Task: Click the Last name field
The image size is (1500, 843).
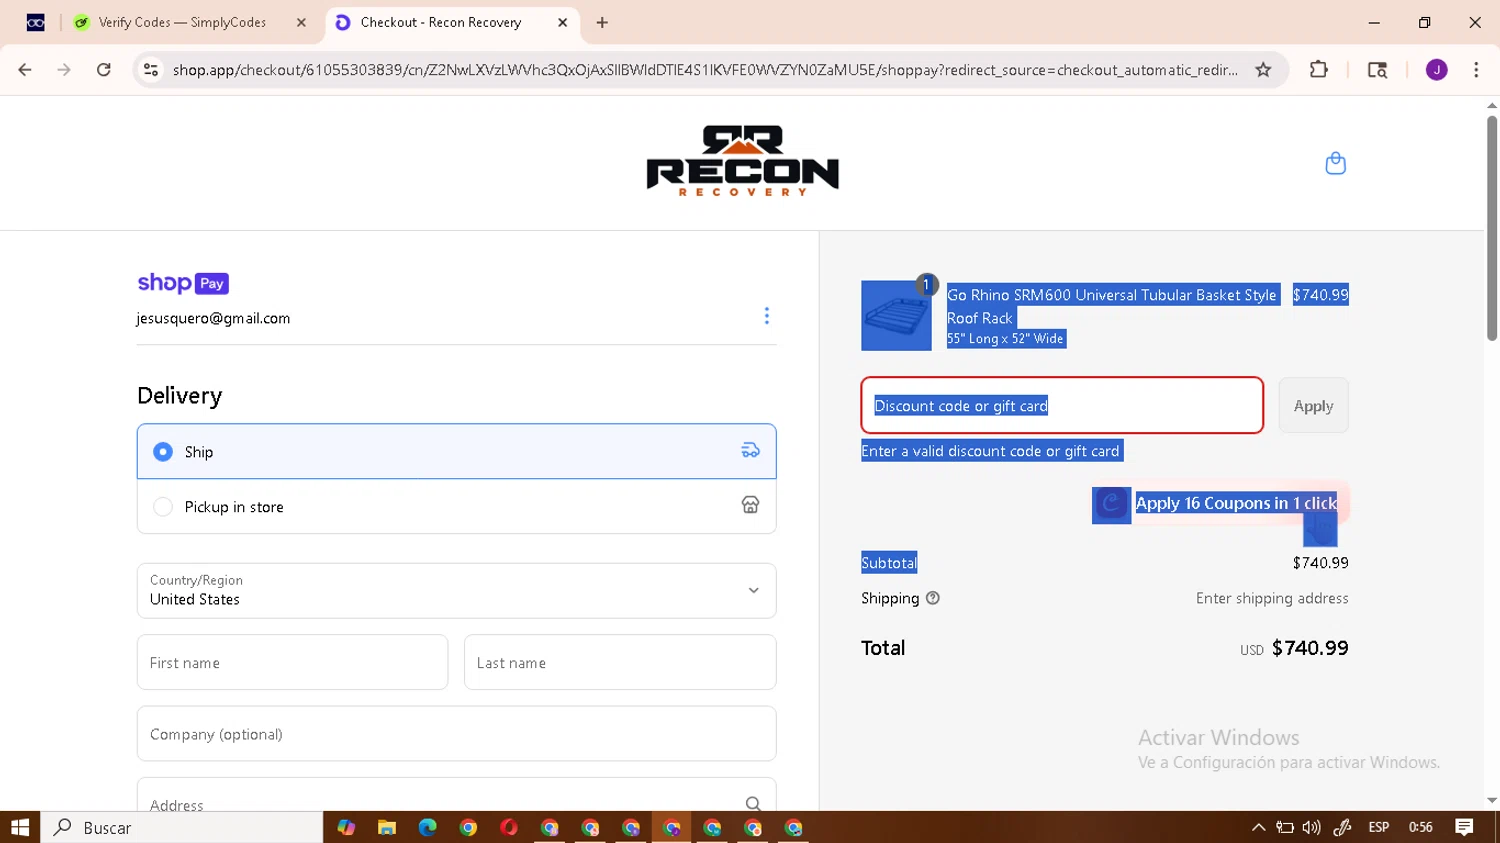Action: click(x=620, y=662)
